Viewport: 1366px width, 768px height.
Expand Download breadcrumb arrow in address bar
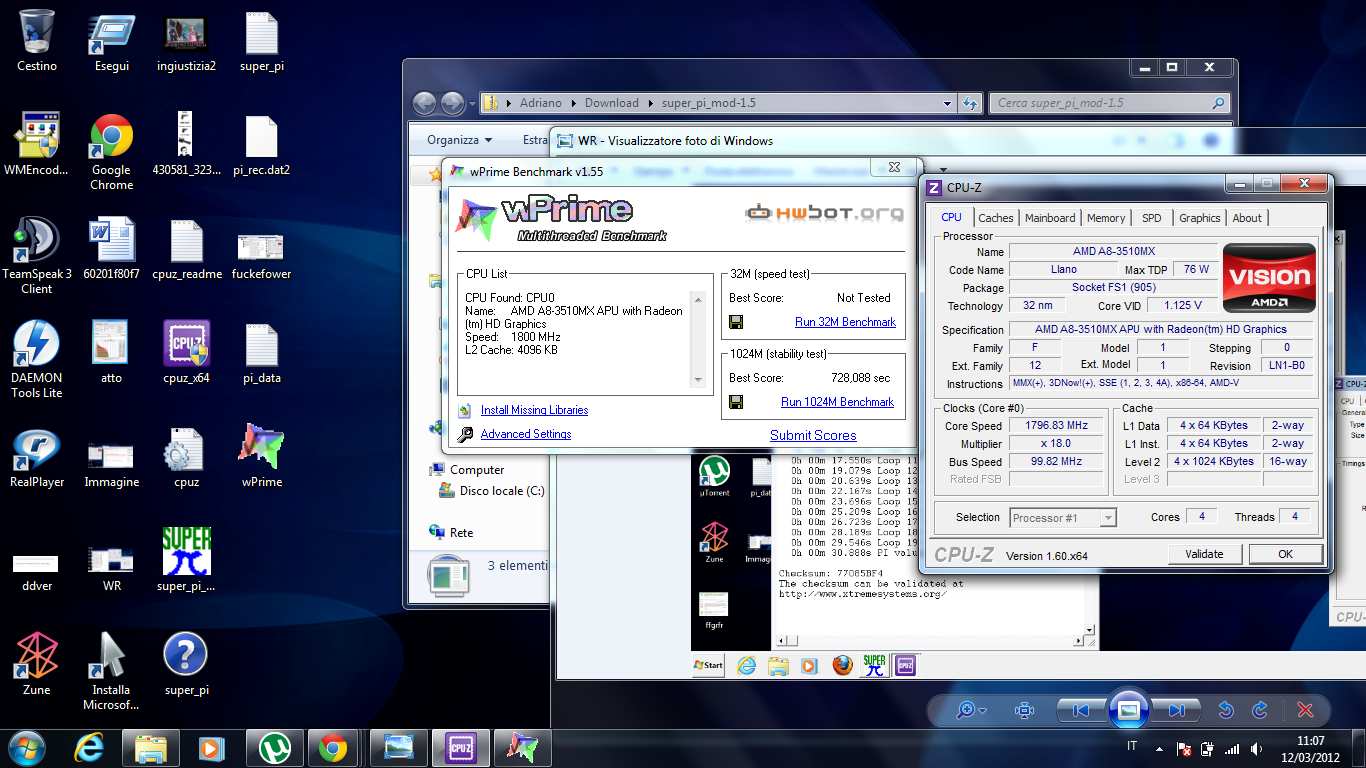(650, 103)
